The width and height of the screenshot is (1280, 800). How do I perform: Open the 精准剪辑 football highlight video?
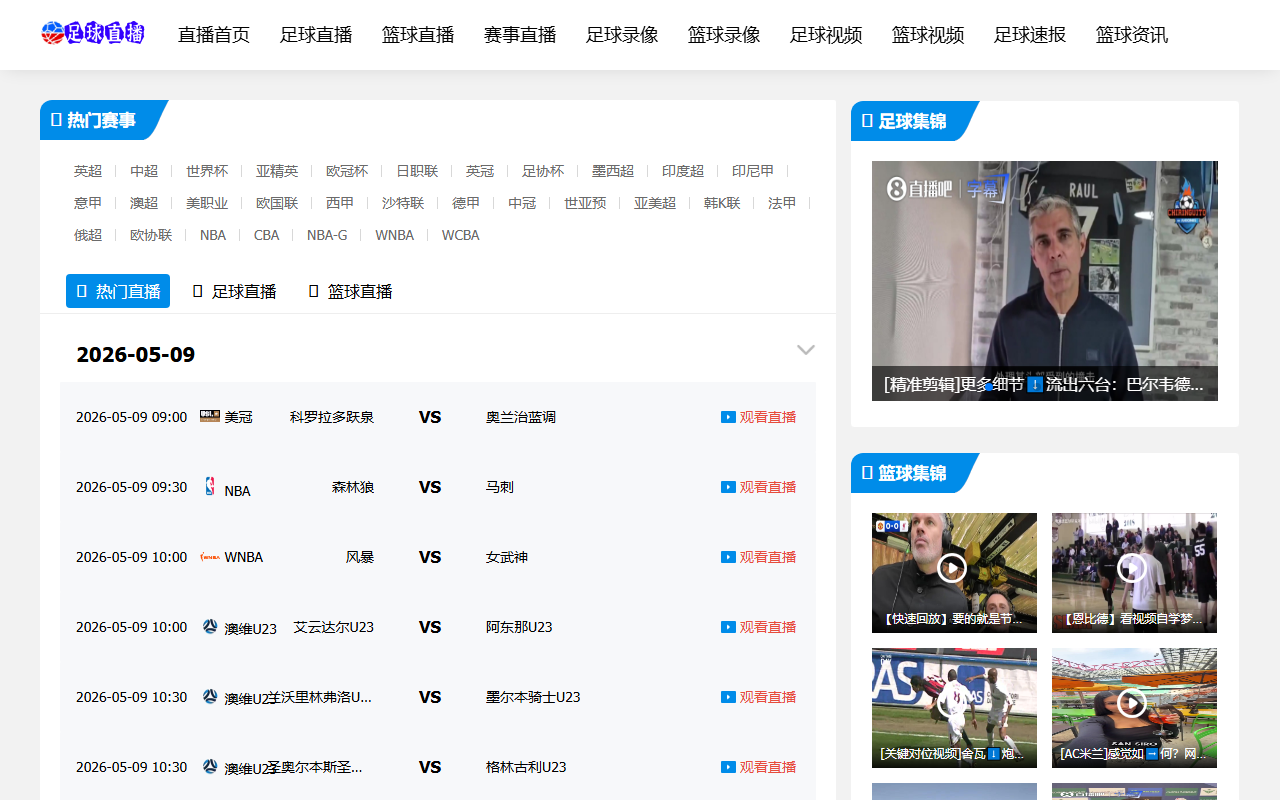[x=1045, y=281]
